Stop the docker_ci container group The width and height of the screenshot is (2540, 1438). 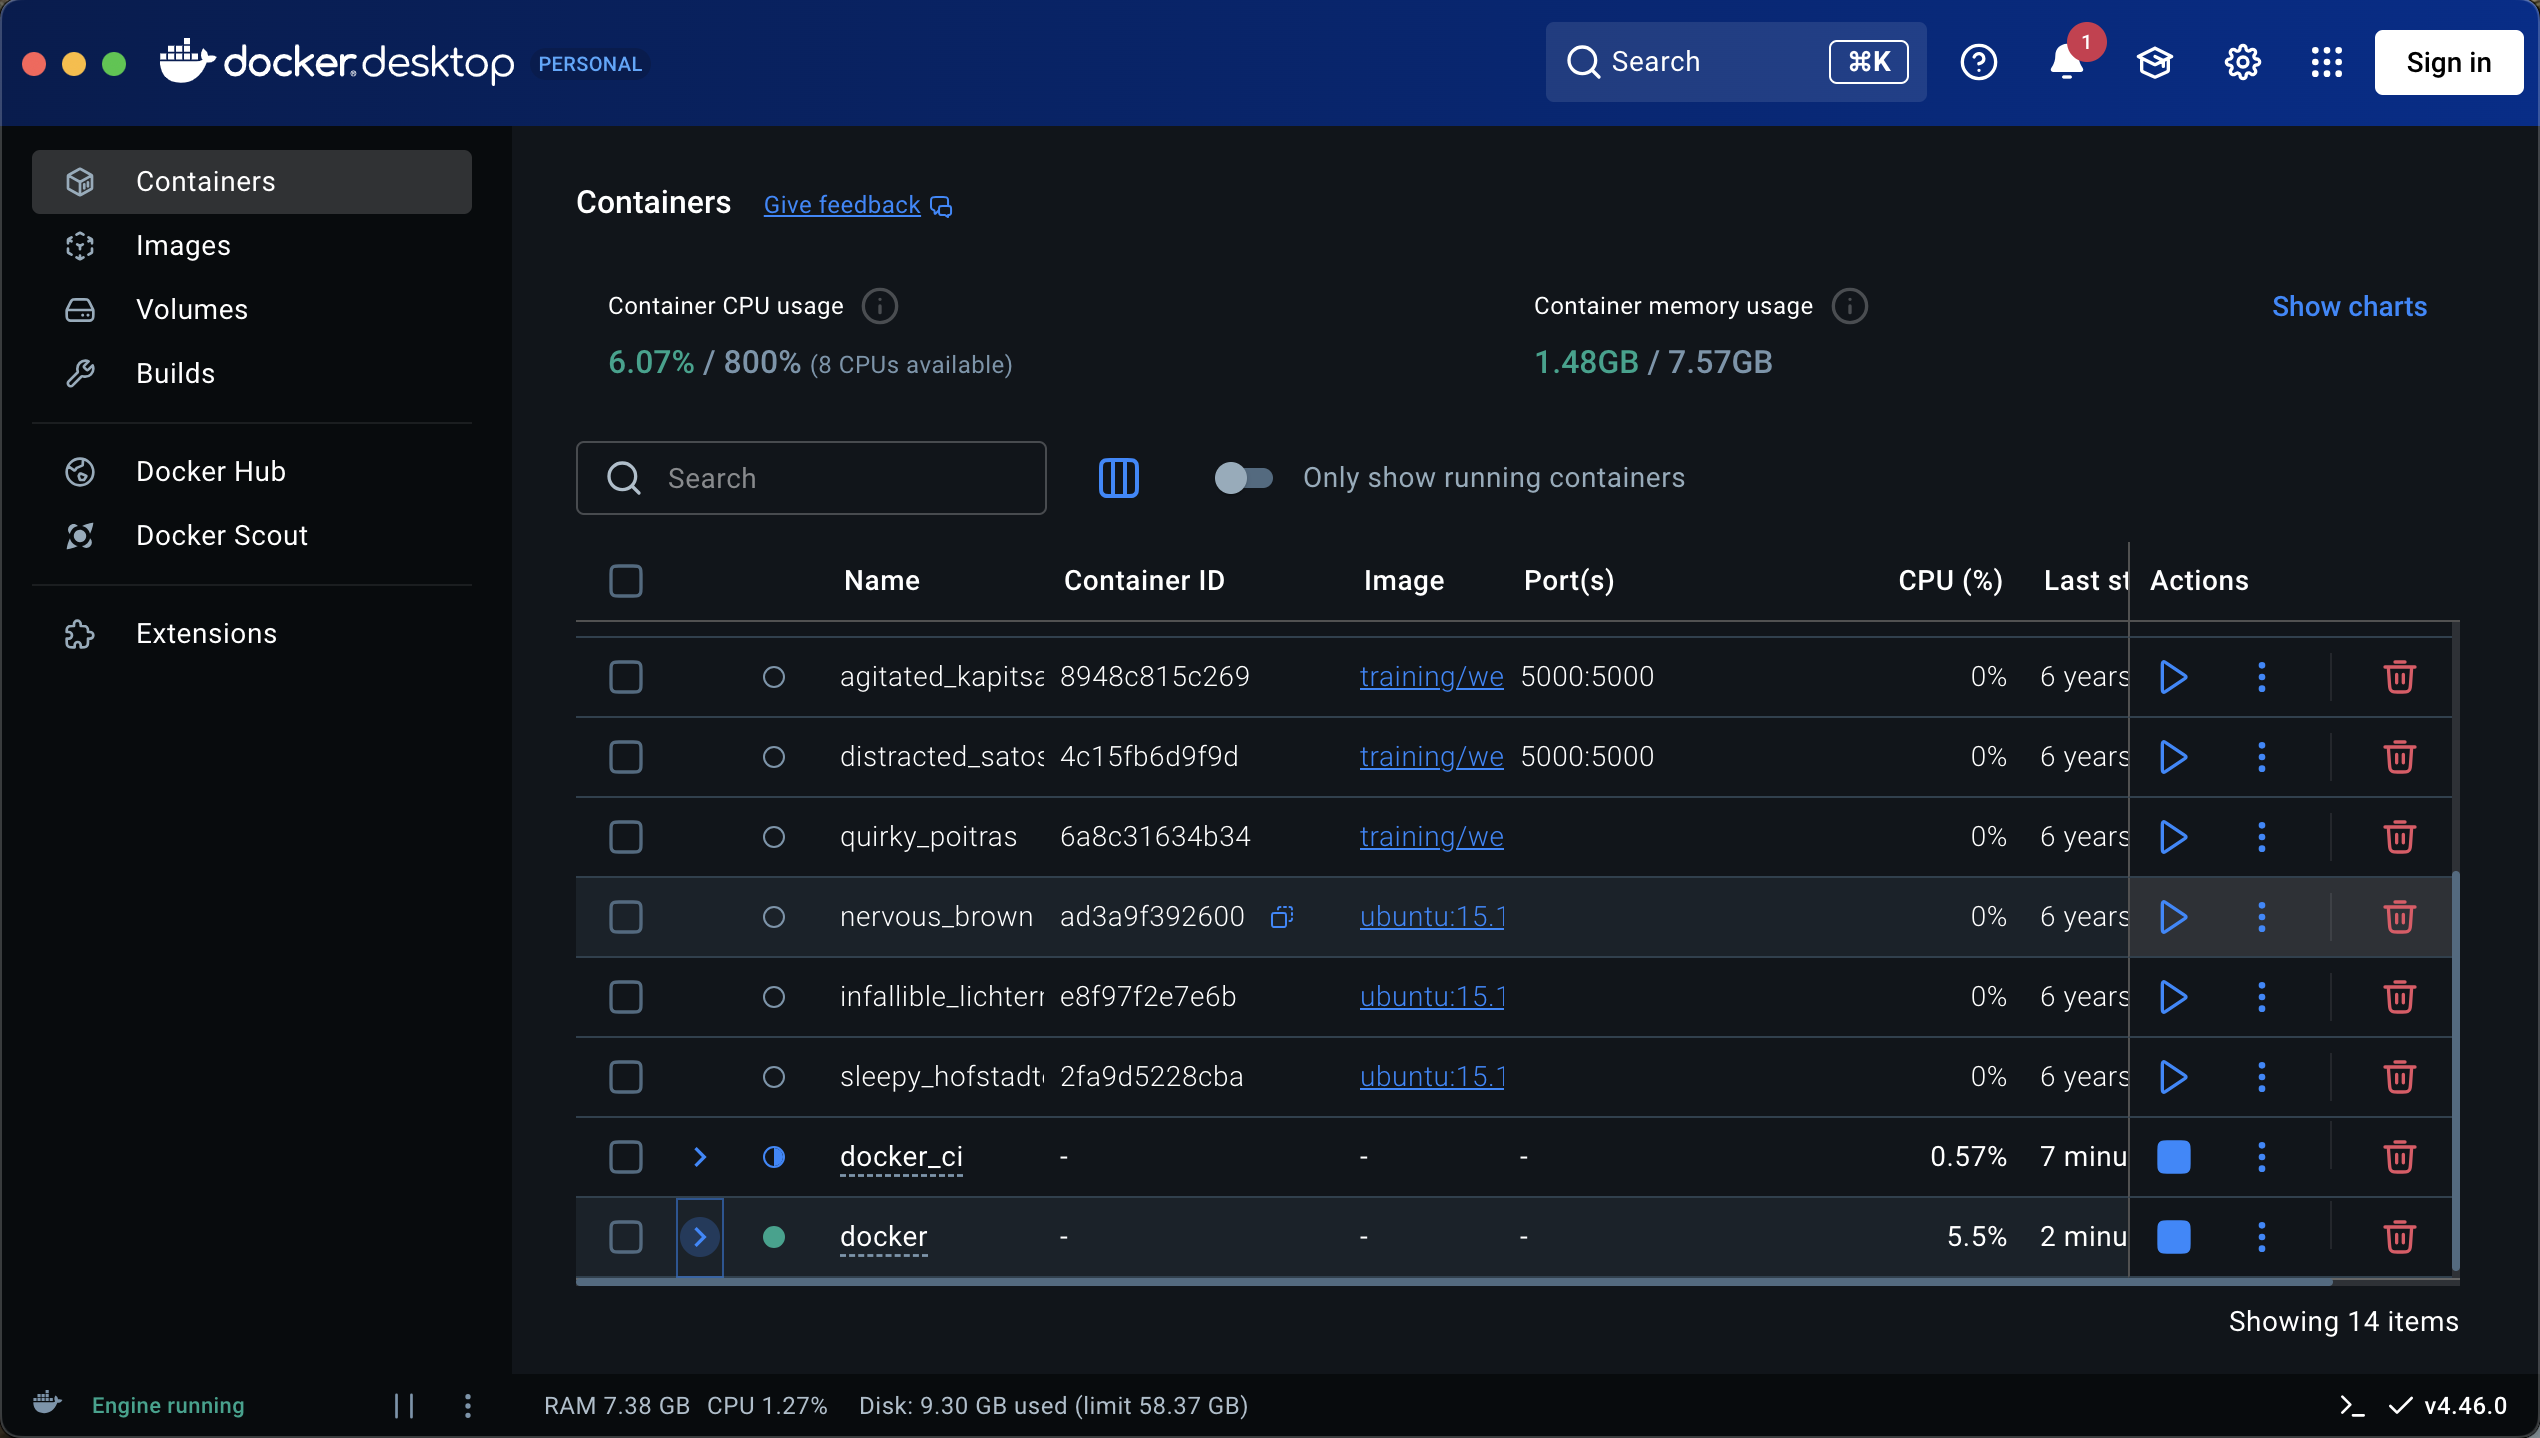coord(2173,1157)
